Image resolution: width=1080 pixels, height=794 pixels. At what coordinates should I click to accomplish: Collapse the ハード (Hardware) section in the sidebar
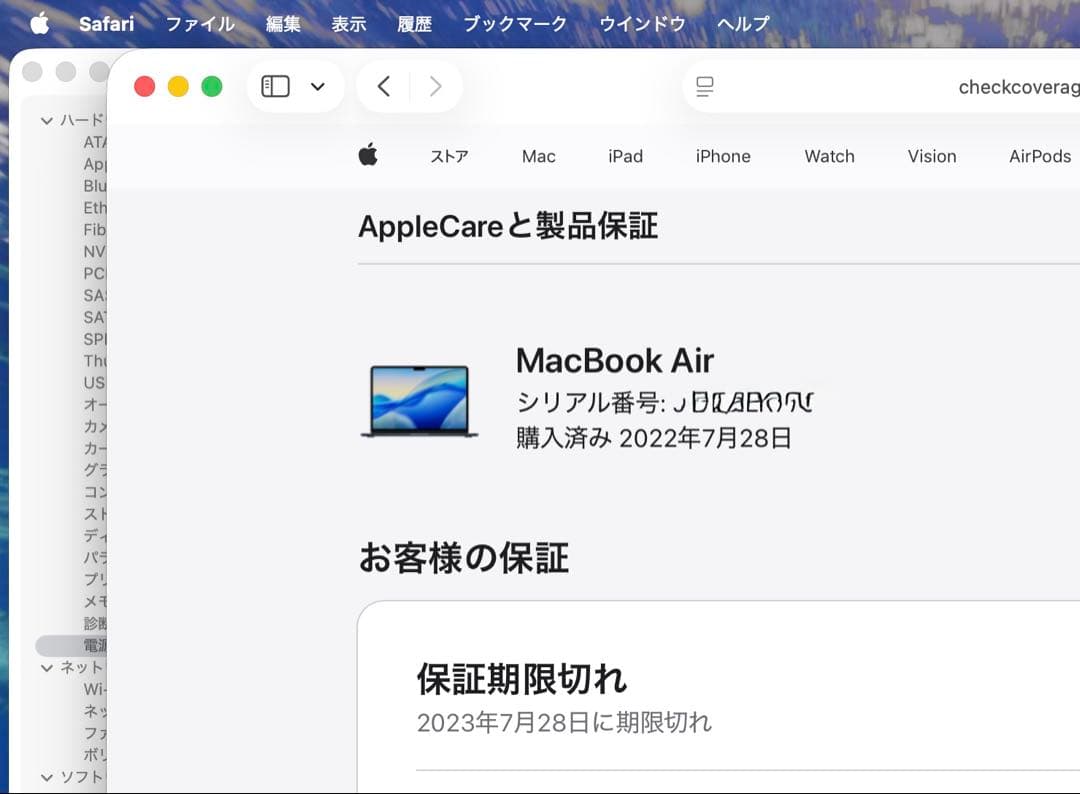tap(47, 120)
